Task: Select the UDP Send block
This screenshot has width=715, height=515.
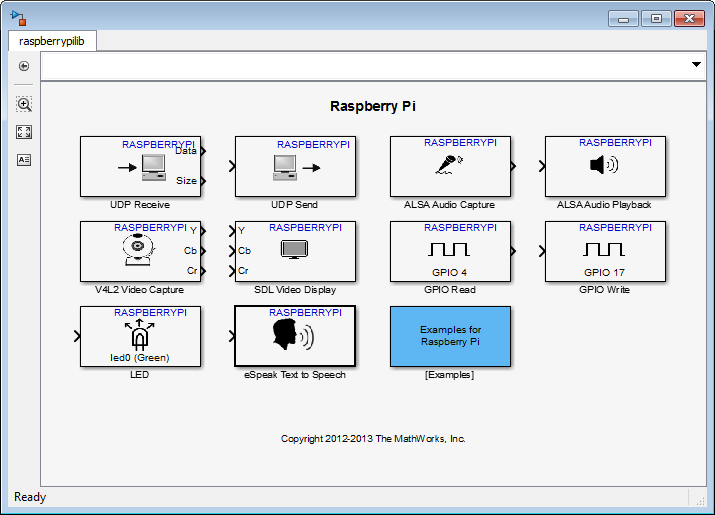Action: tap(295, 166)
